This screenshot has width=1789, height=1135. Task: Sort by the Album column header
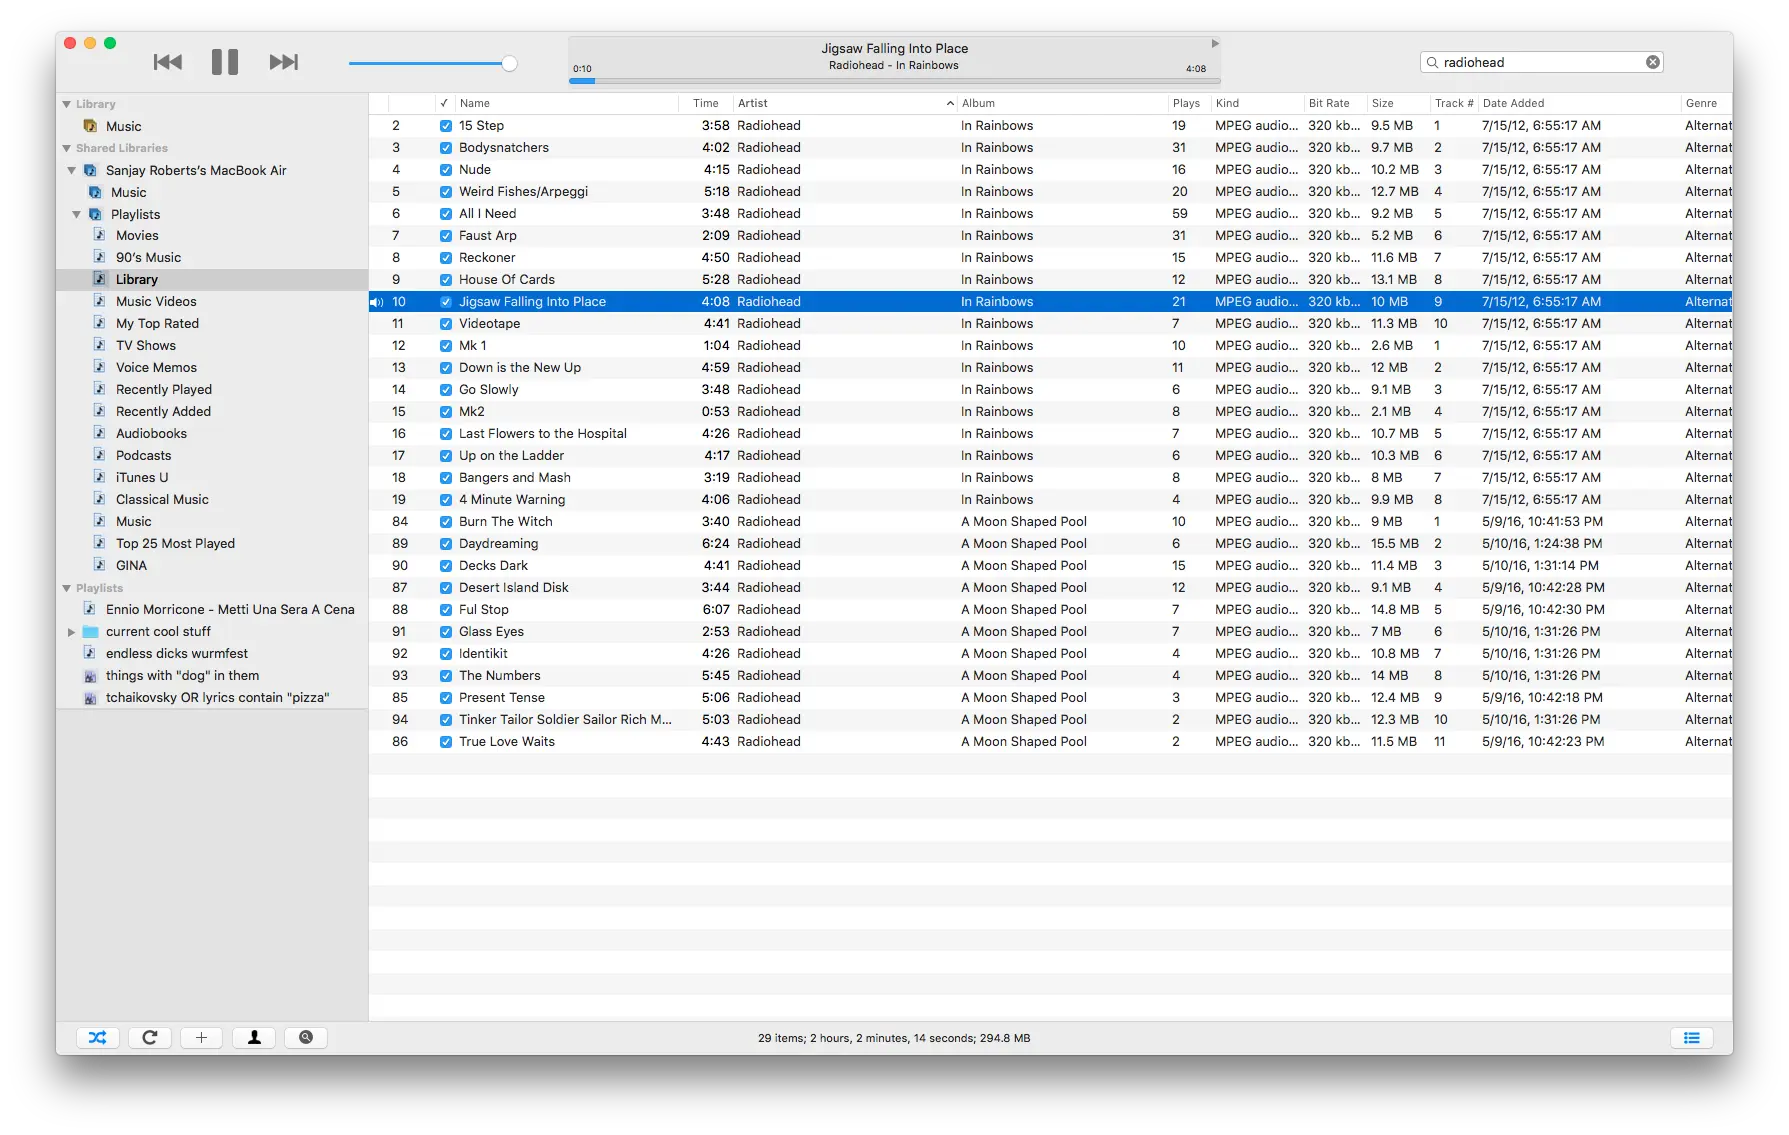click(x=978, y=103)
